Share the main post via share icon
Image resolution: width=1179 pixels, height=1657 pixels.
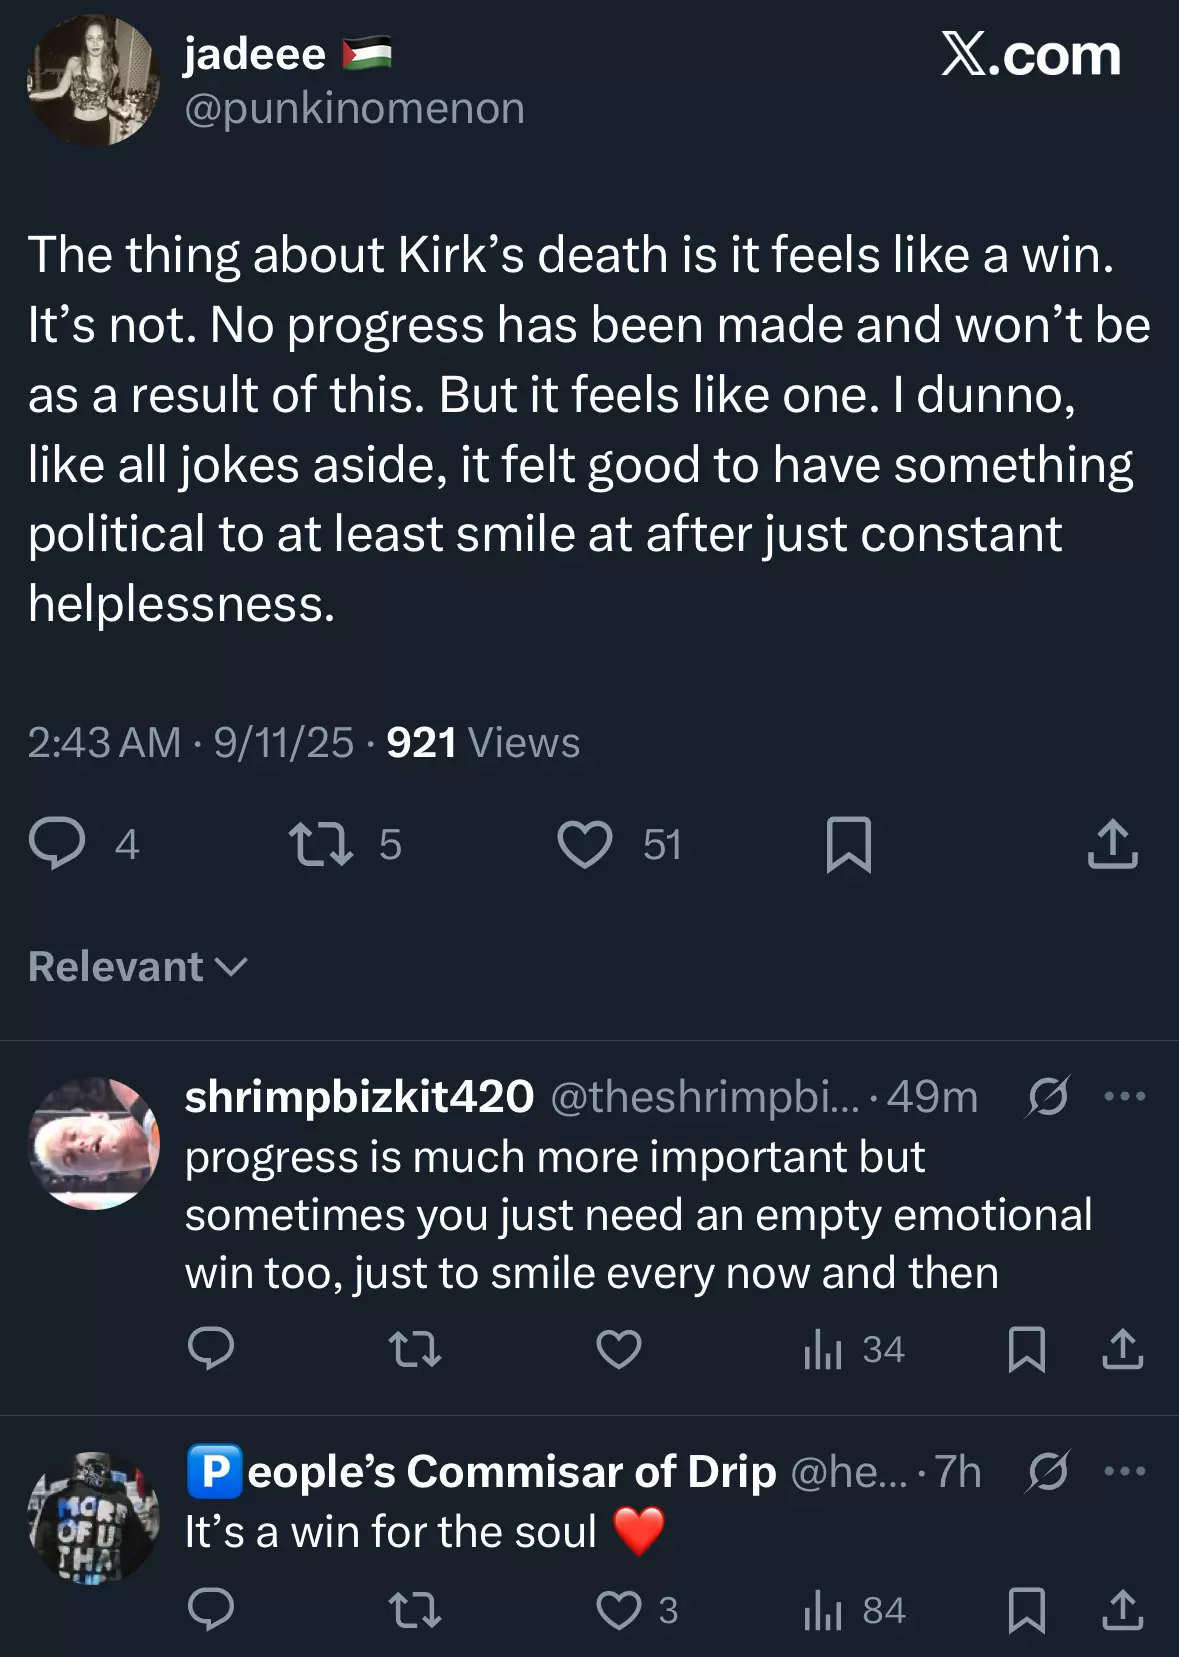[x=1113, y=844]
